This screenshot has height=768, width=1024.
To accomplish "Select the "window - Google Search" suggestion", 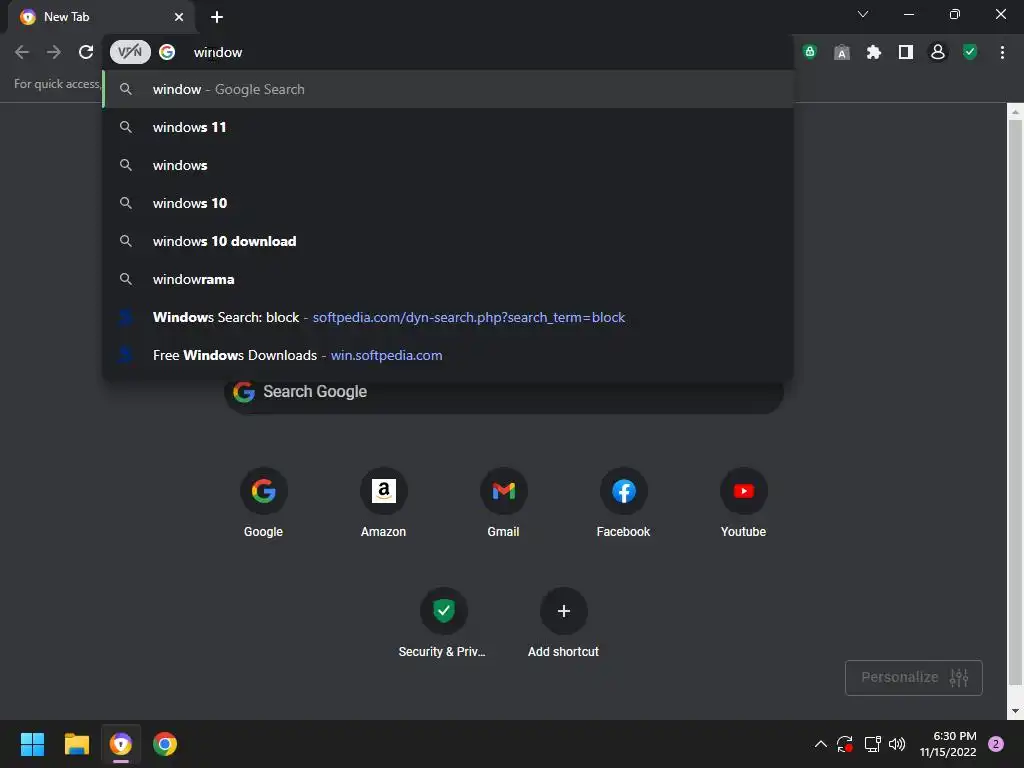I will click(x=448, y=89).
